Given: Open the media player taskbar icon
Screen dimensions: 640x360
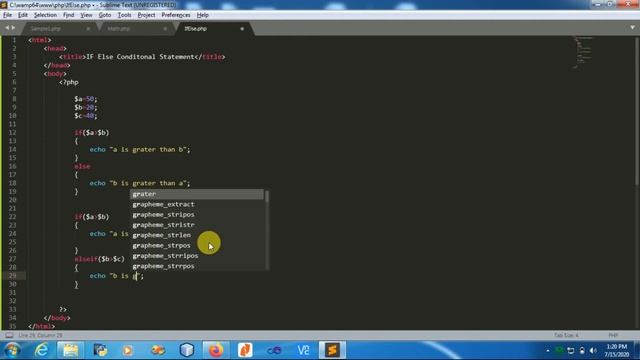Looking at the screenshot, I should [x=128, y=351].
